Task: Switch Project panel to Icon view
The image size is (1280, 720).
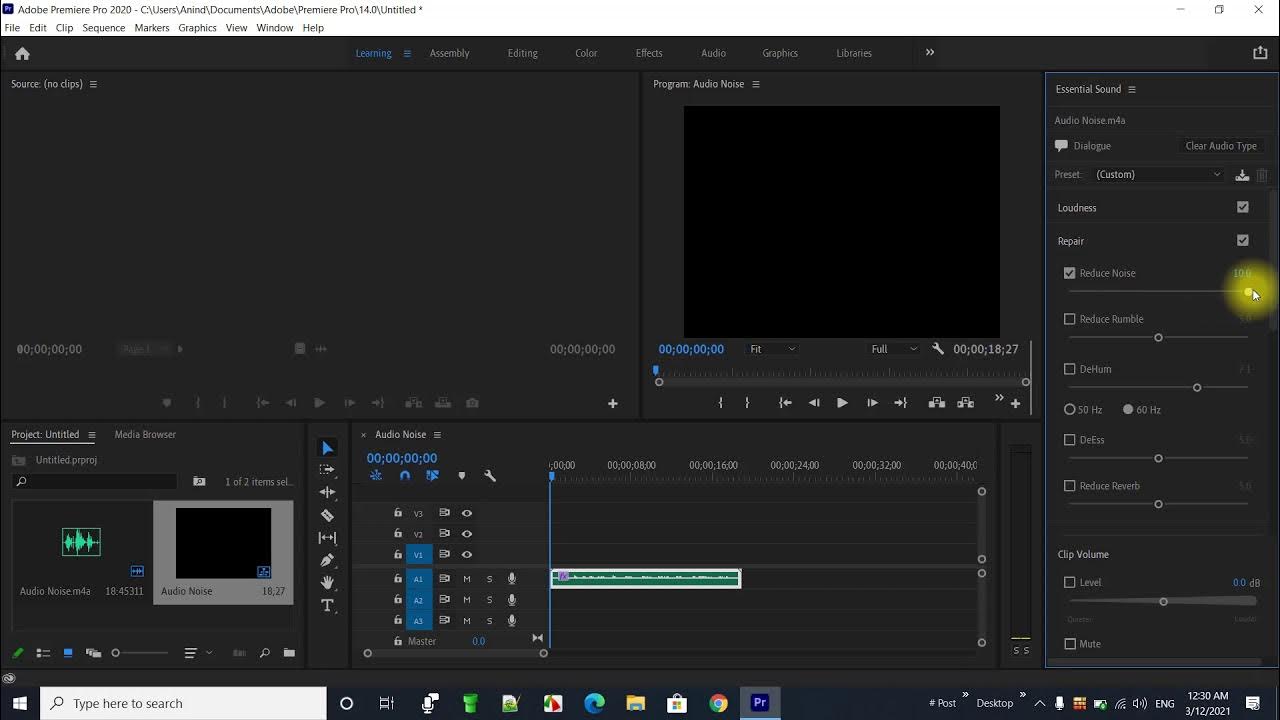Action: (68, 653)
